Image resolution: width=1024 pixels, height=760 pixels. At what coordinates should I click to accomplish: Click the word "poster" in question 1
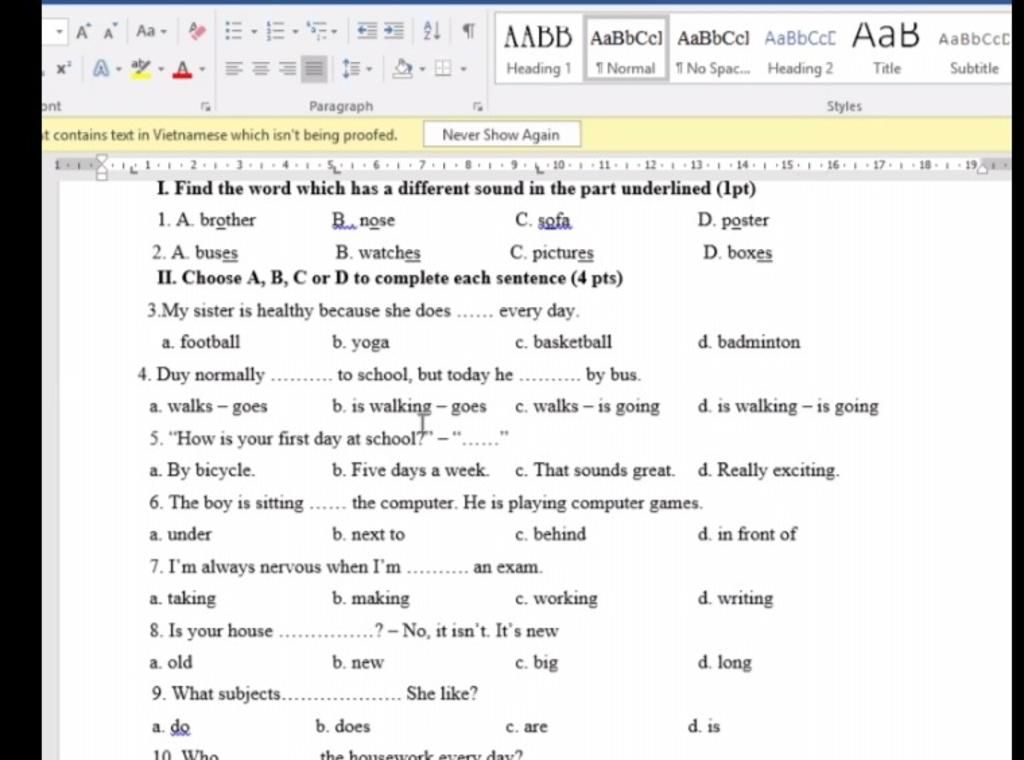(x=745, y=221)
